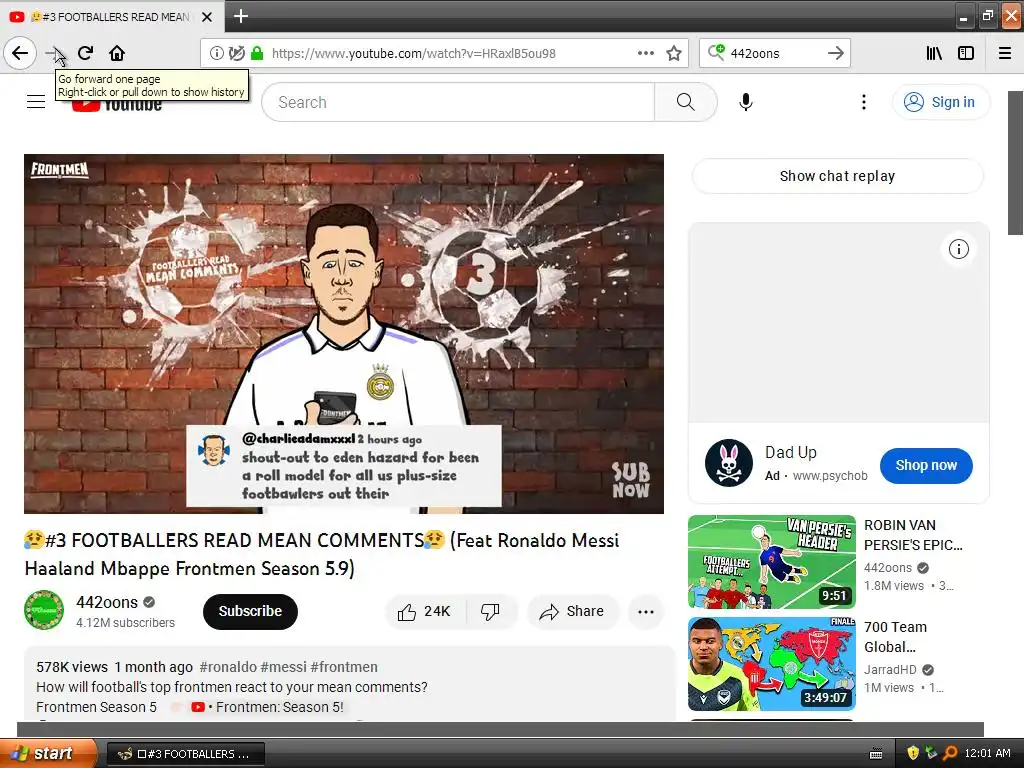Click the forward navigation arrow
This screenshot has width=1024, height=768.
55,53
